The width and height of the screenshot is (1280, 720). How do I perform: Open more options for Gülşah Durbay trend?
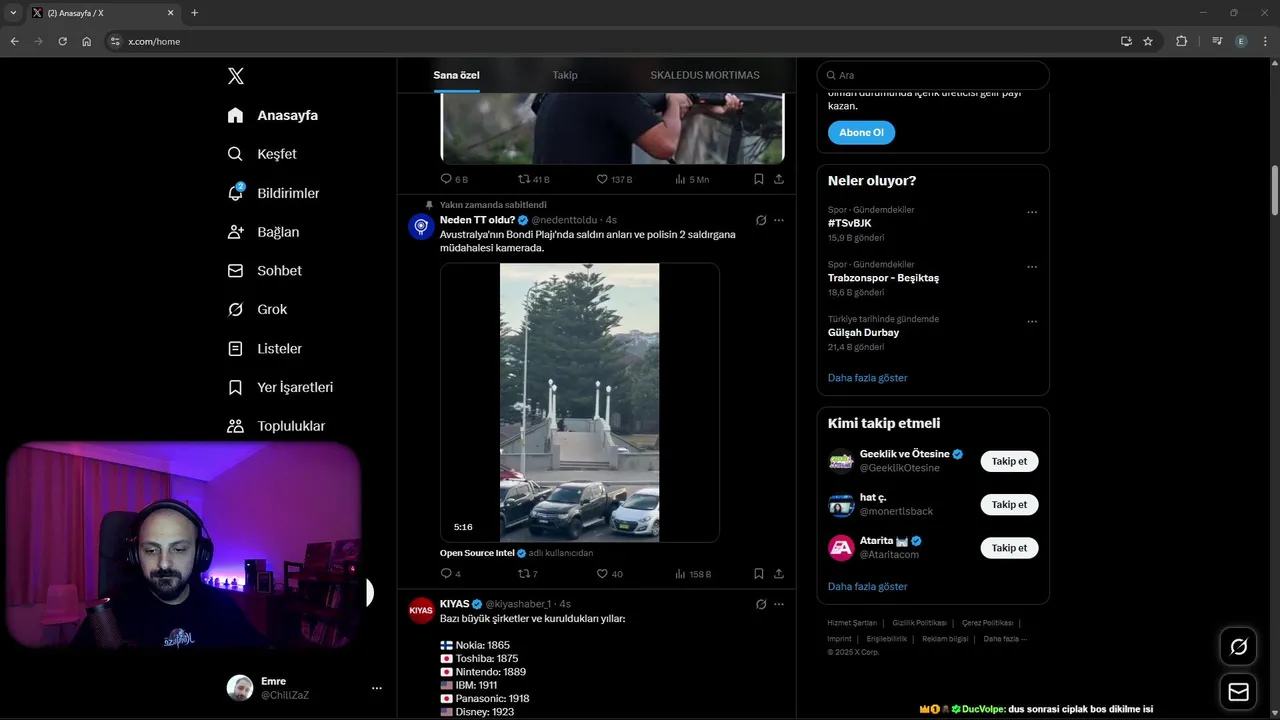[1032, 322]
